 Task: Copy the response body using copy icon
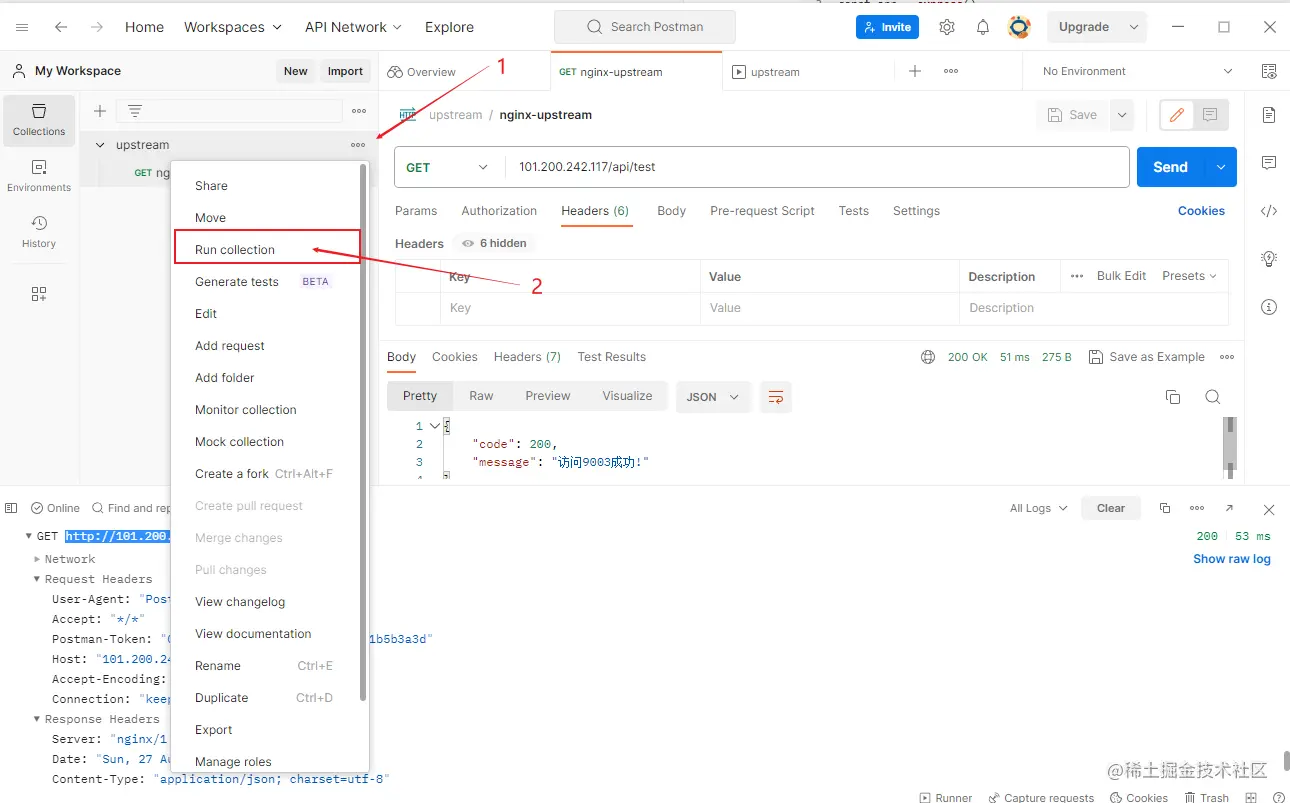[x=1173, y=397]
